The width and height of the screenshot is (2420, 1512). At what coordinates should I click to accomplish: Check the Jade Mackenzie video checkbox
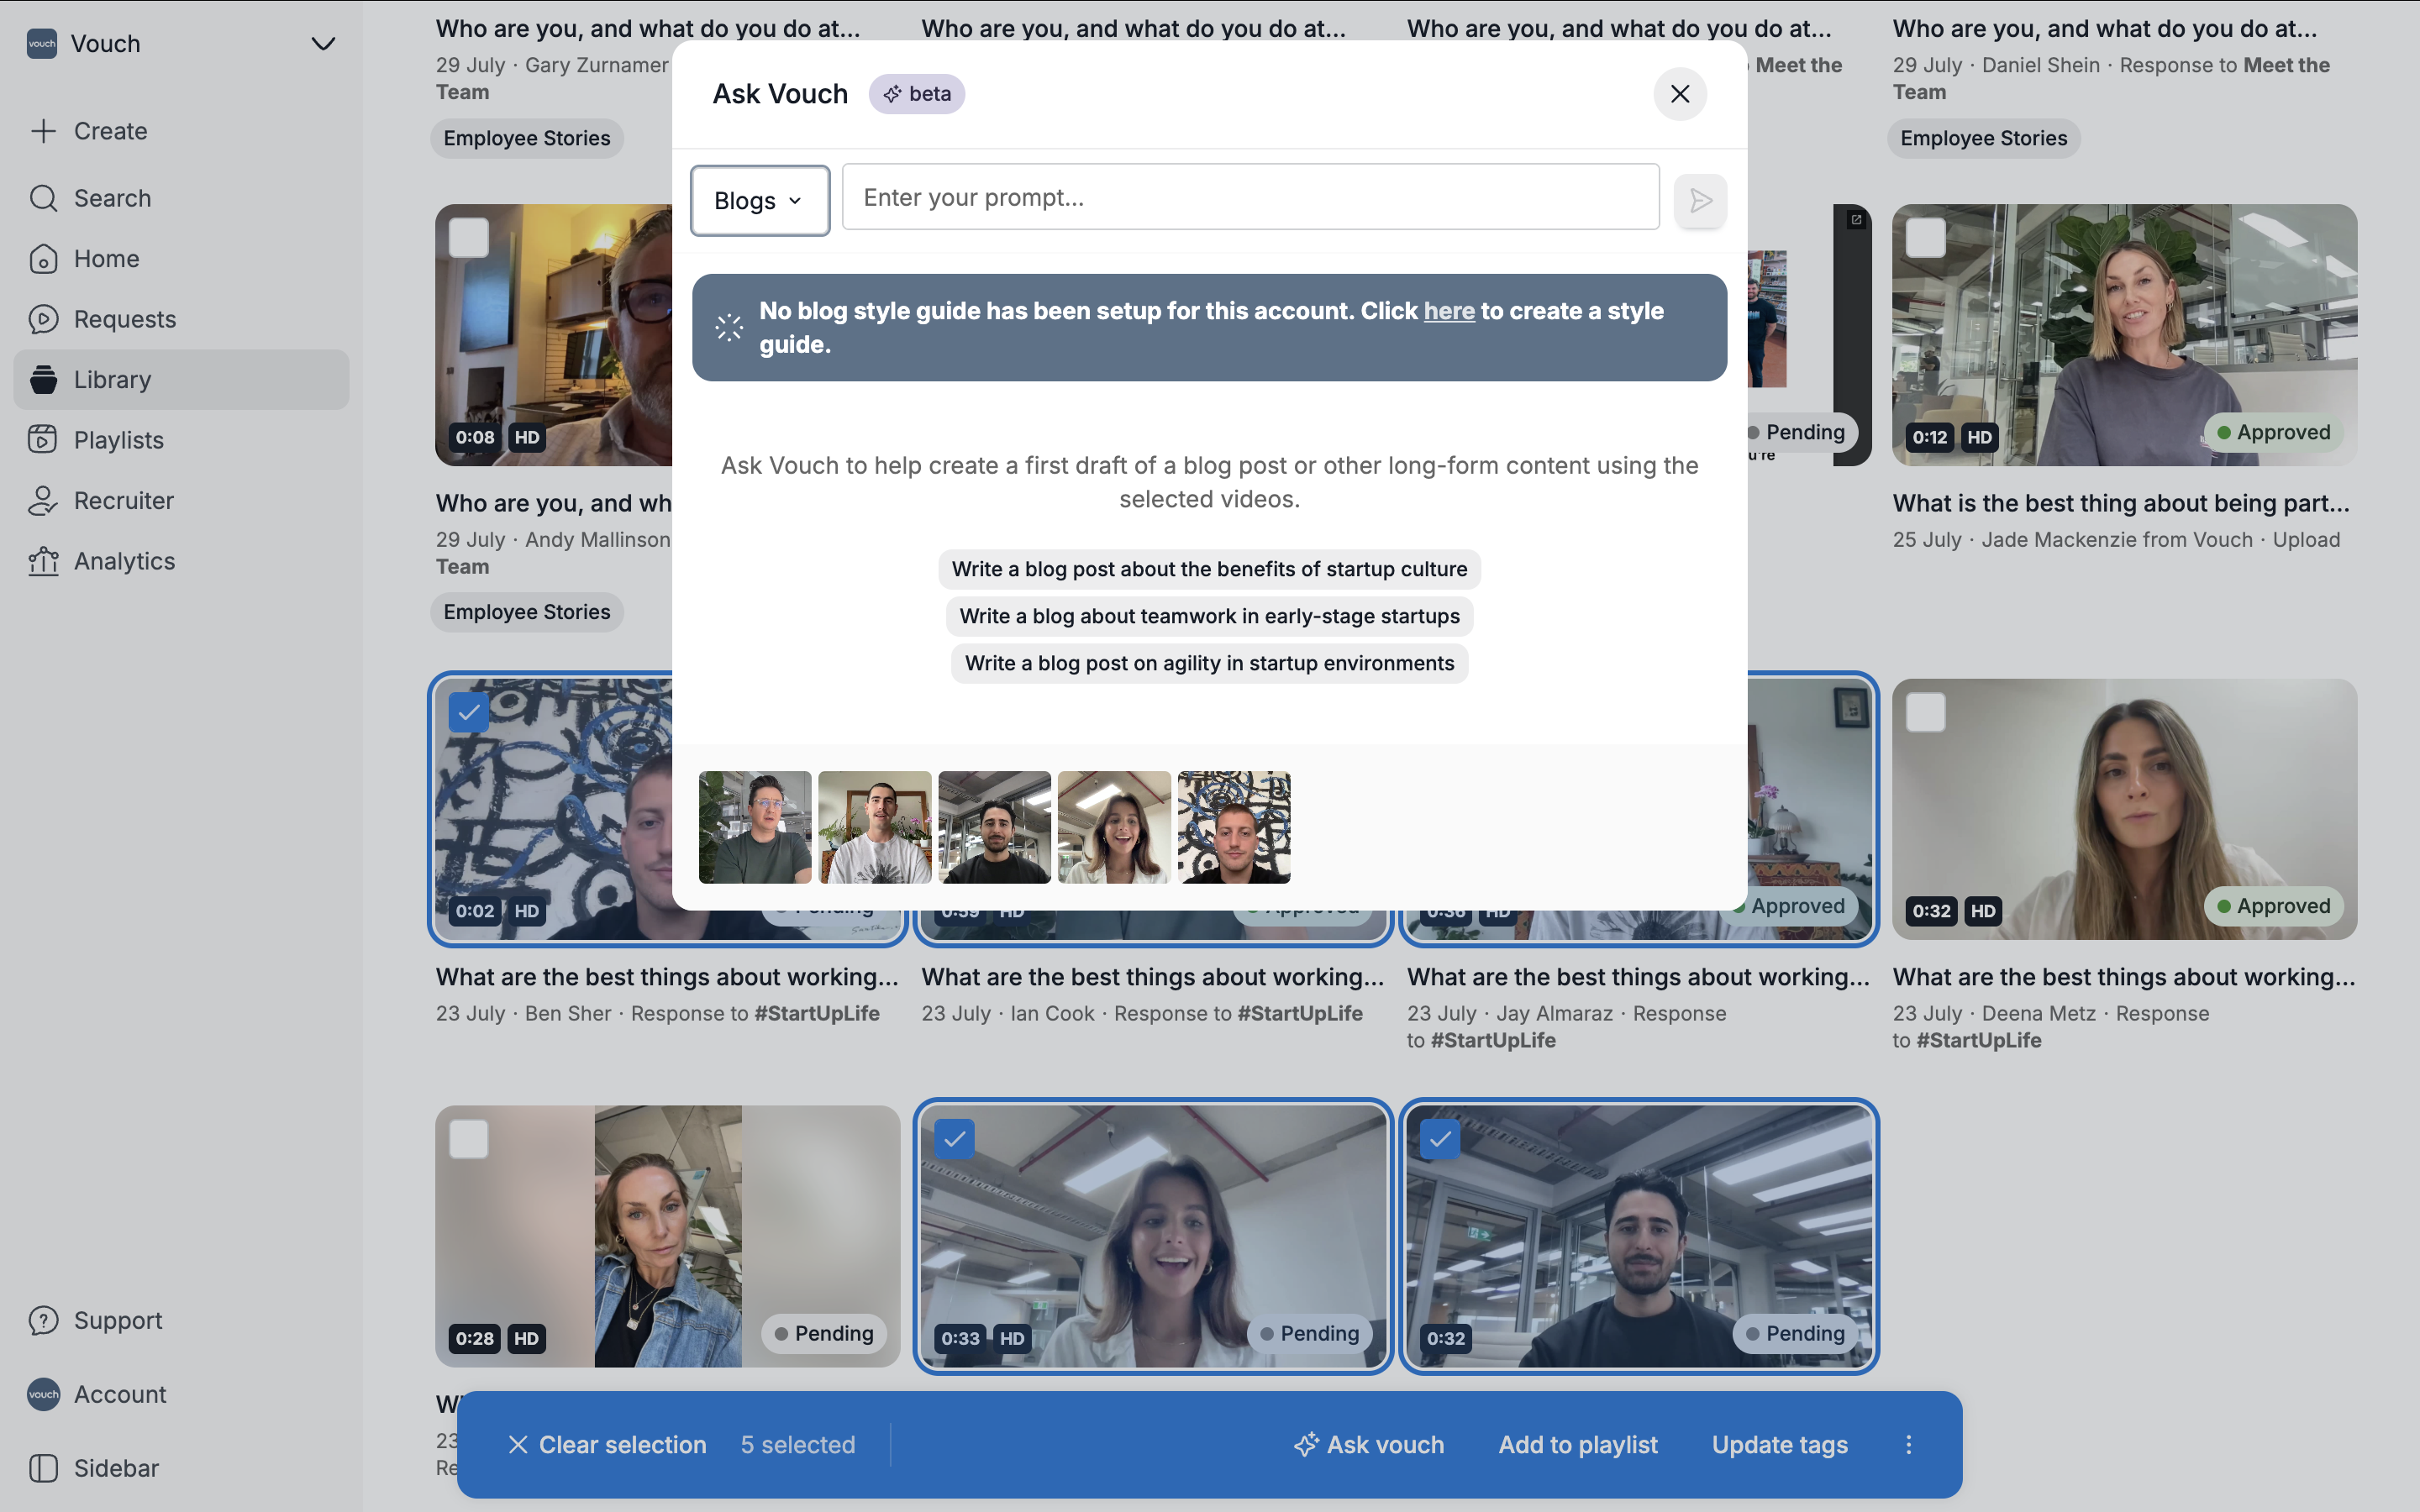[1926, 238]
